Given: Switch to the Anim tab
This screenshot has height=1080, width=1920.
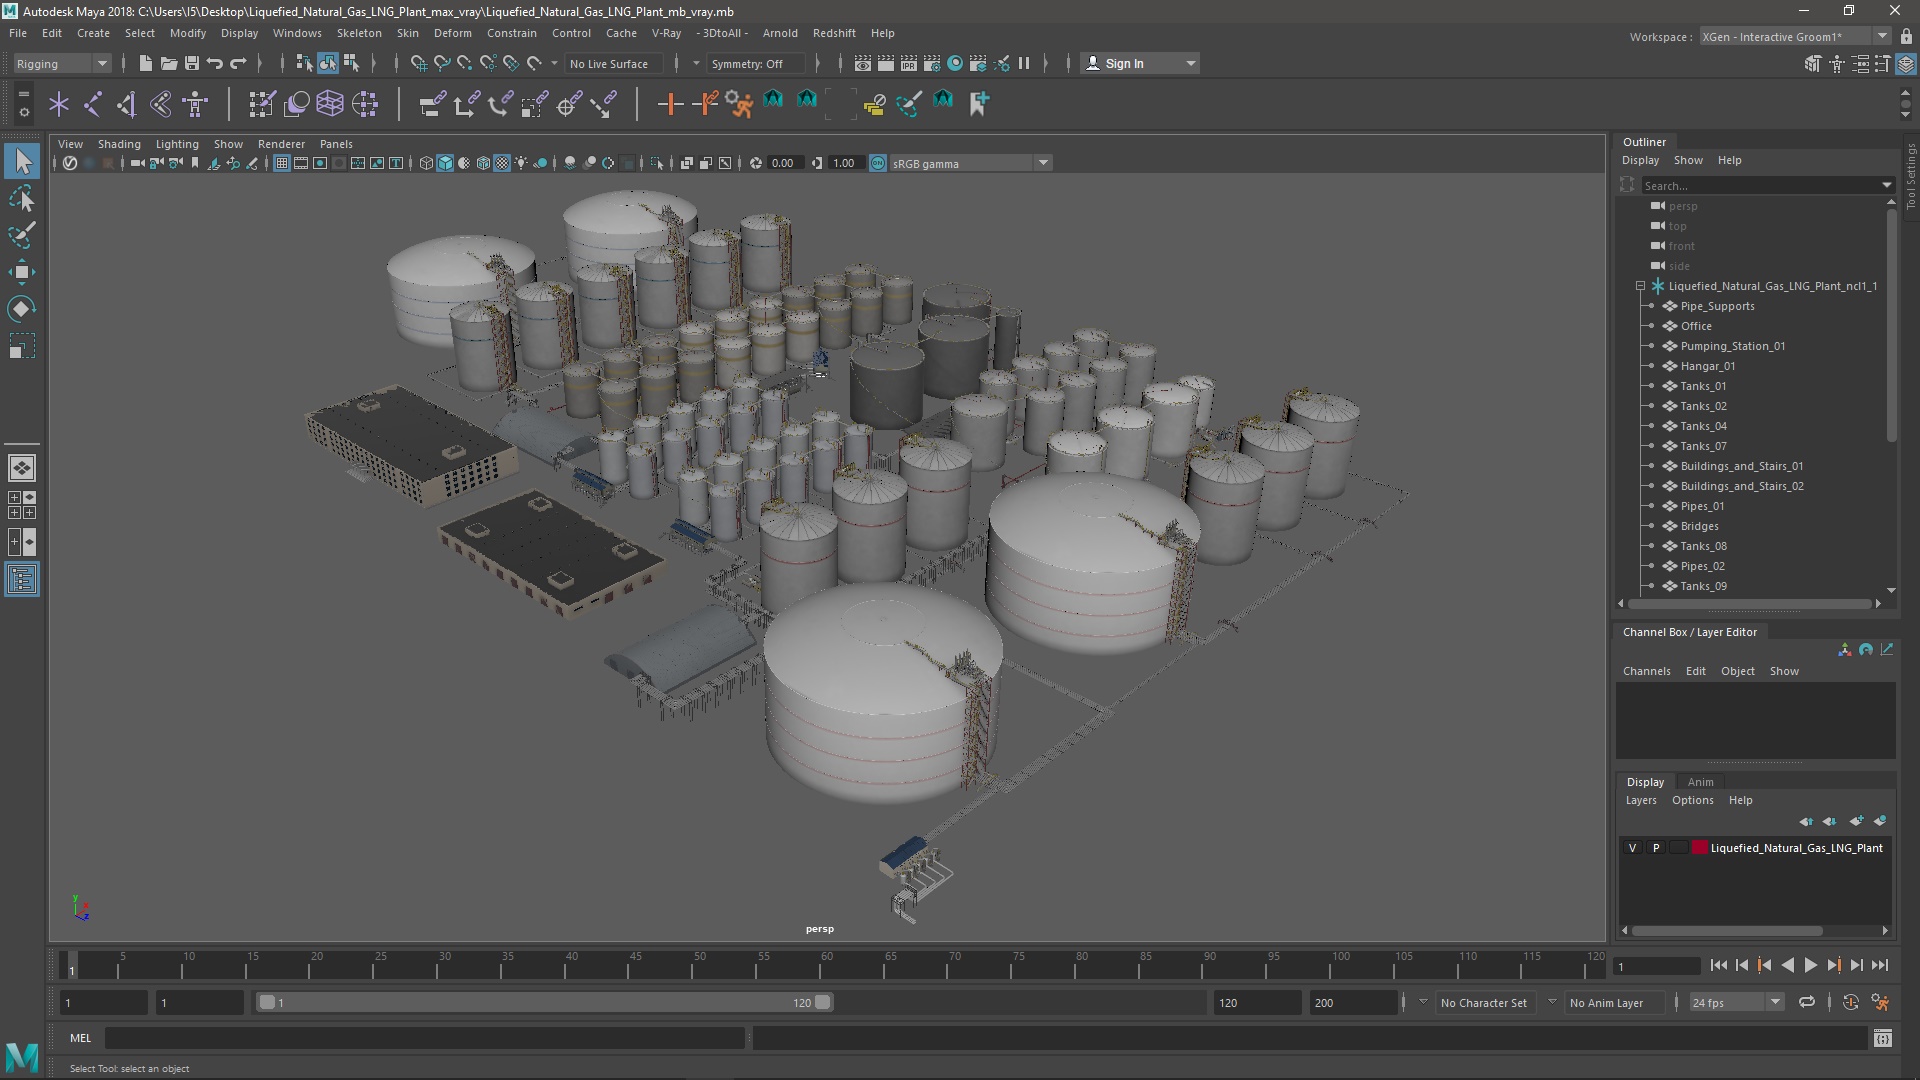Looking at the screenshot, I should tap(1700, 782).
